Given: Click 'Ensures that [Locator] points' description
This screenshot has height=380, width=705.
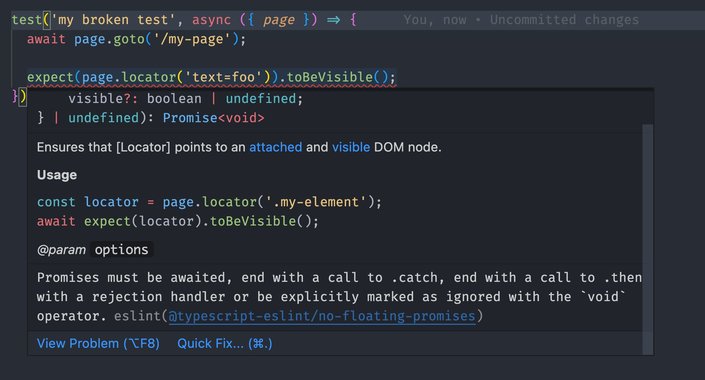Looking at the screenshot, I should tap(239, 147).
